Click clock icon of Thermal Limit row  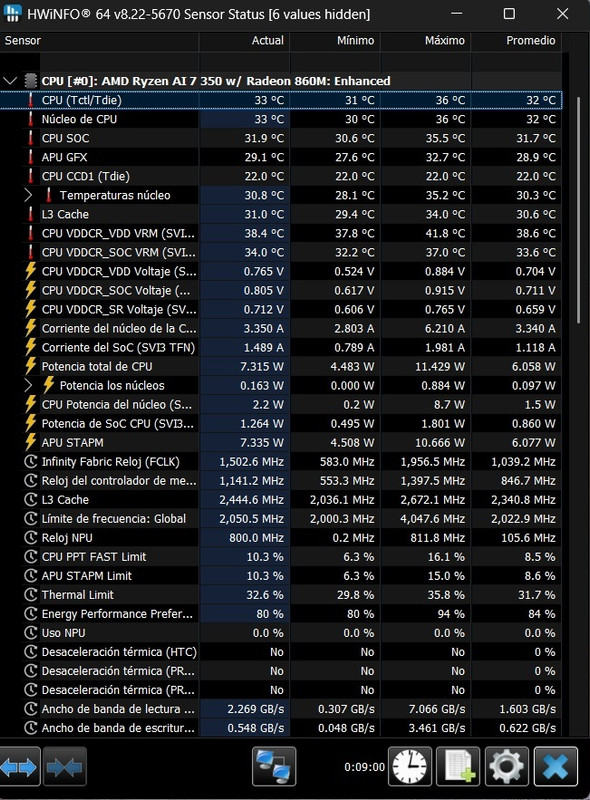pos(31,595)
